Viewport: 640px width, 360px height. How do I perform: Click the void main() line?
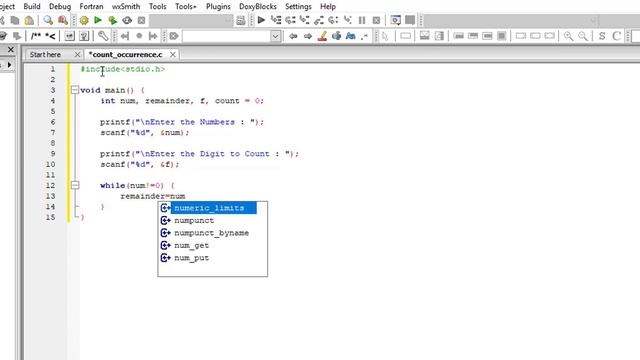[x=112, y=90]
